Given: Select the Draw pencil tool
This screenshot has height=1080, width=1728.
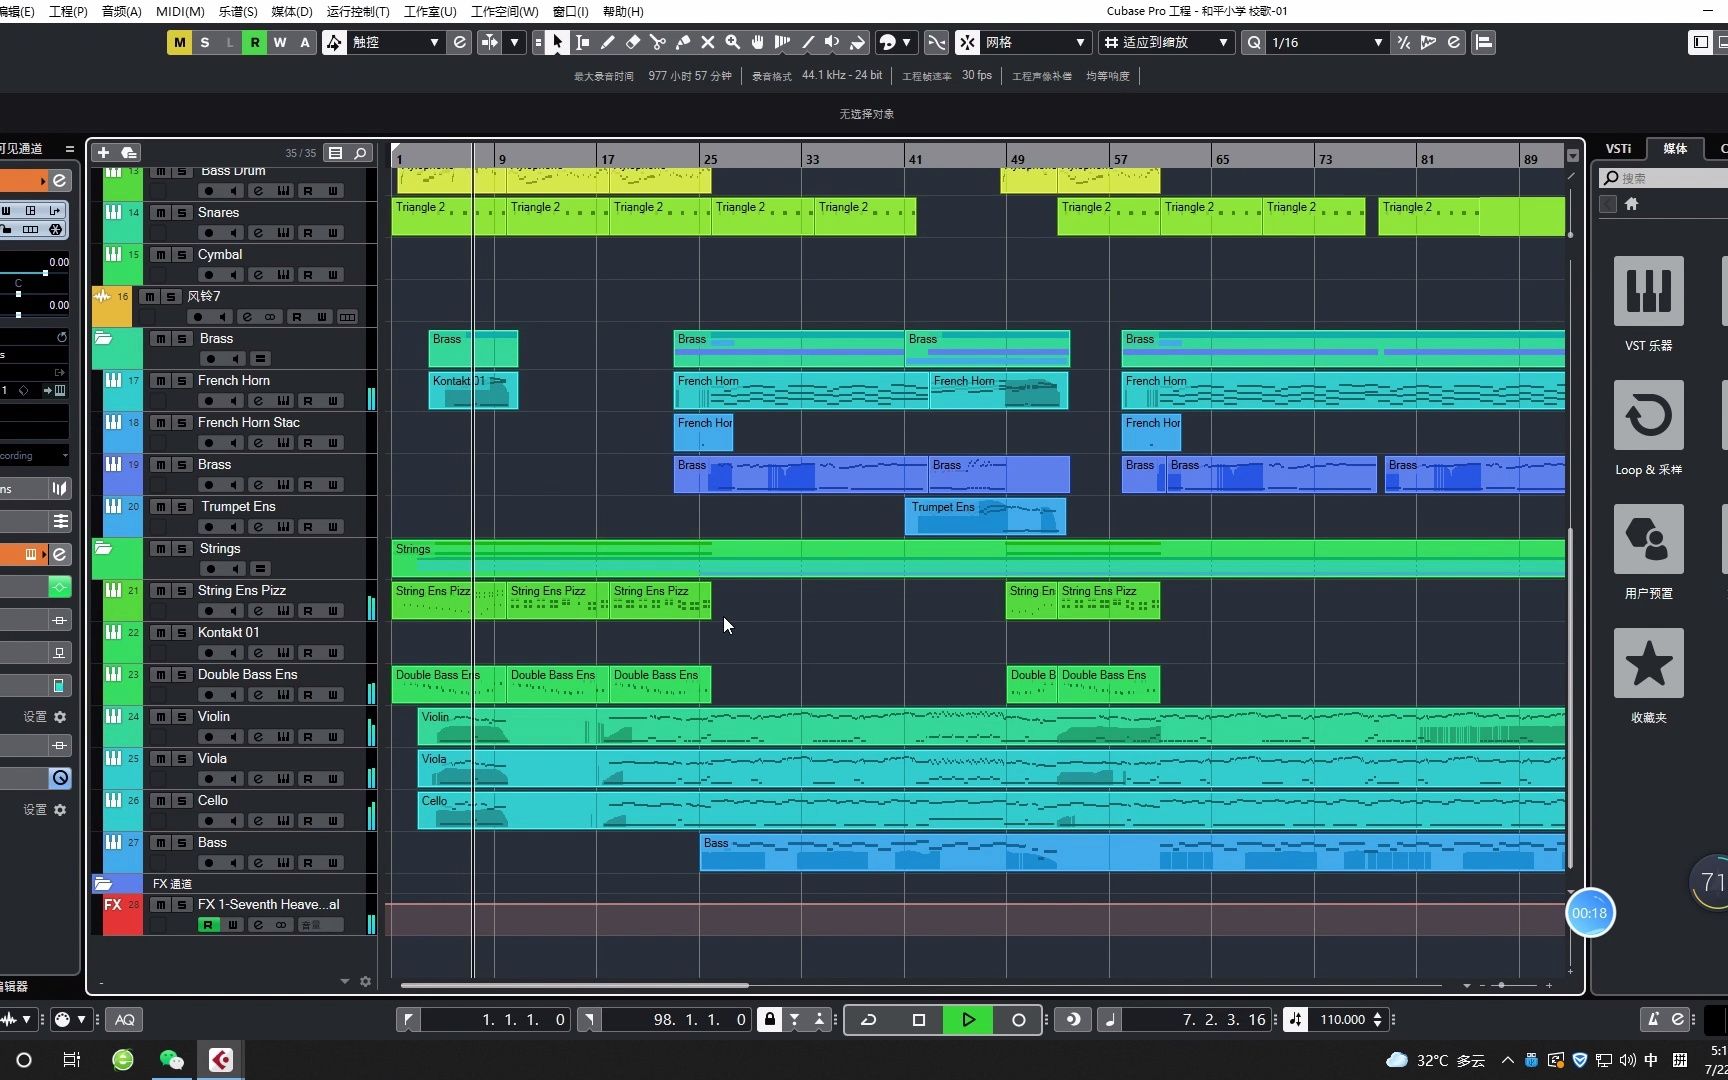Looking at the screenshot, I should 608,42.
